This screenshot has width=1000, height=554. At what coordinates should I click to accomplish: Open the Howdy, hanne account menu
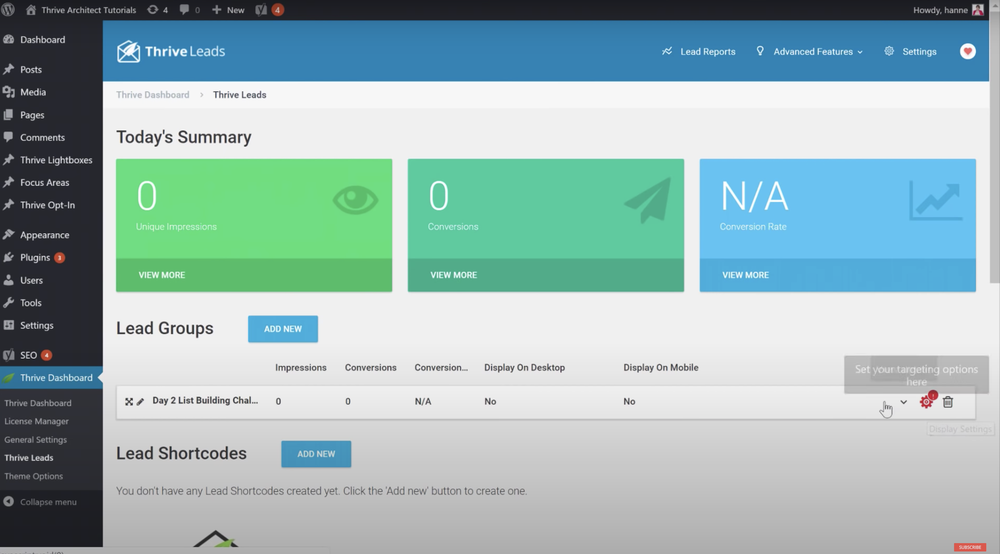pyautogui.click(x=948, y=10)
